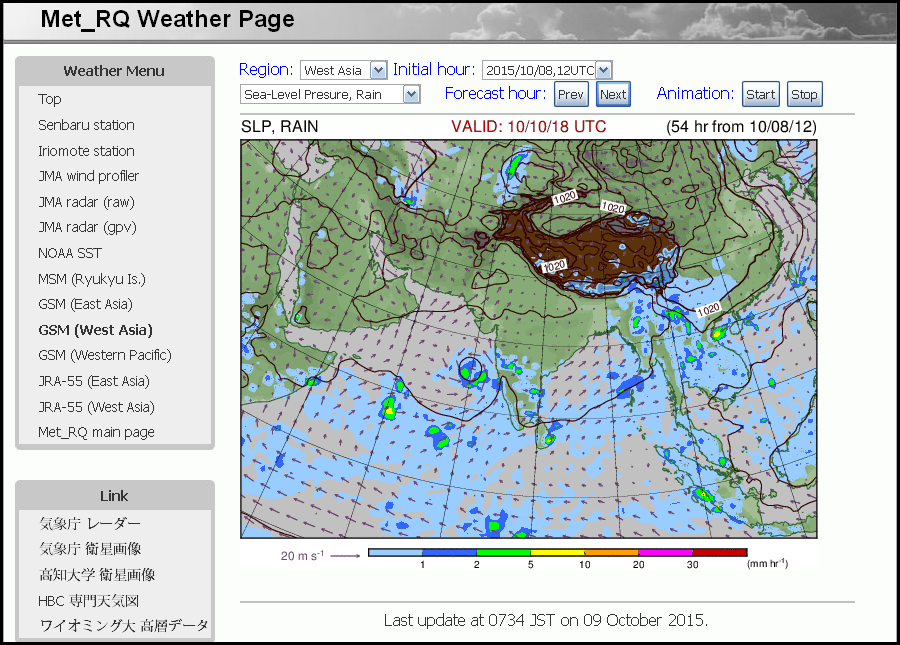This screenshot has height=645, width=900.
Task: Click the yellow swatch in rain legend
Action: (x=557, y=553)
